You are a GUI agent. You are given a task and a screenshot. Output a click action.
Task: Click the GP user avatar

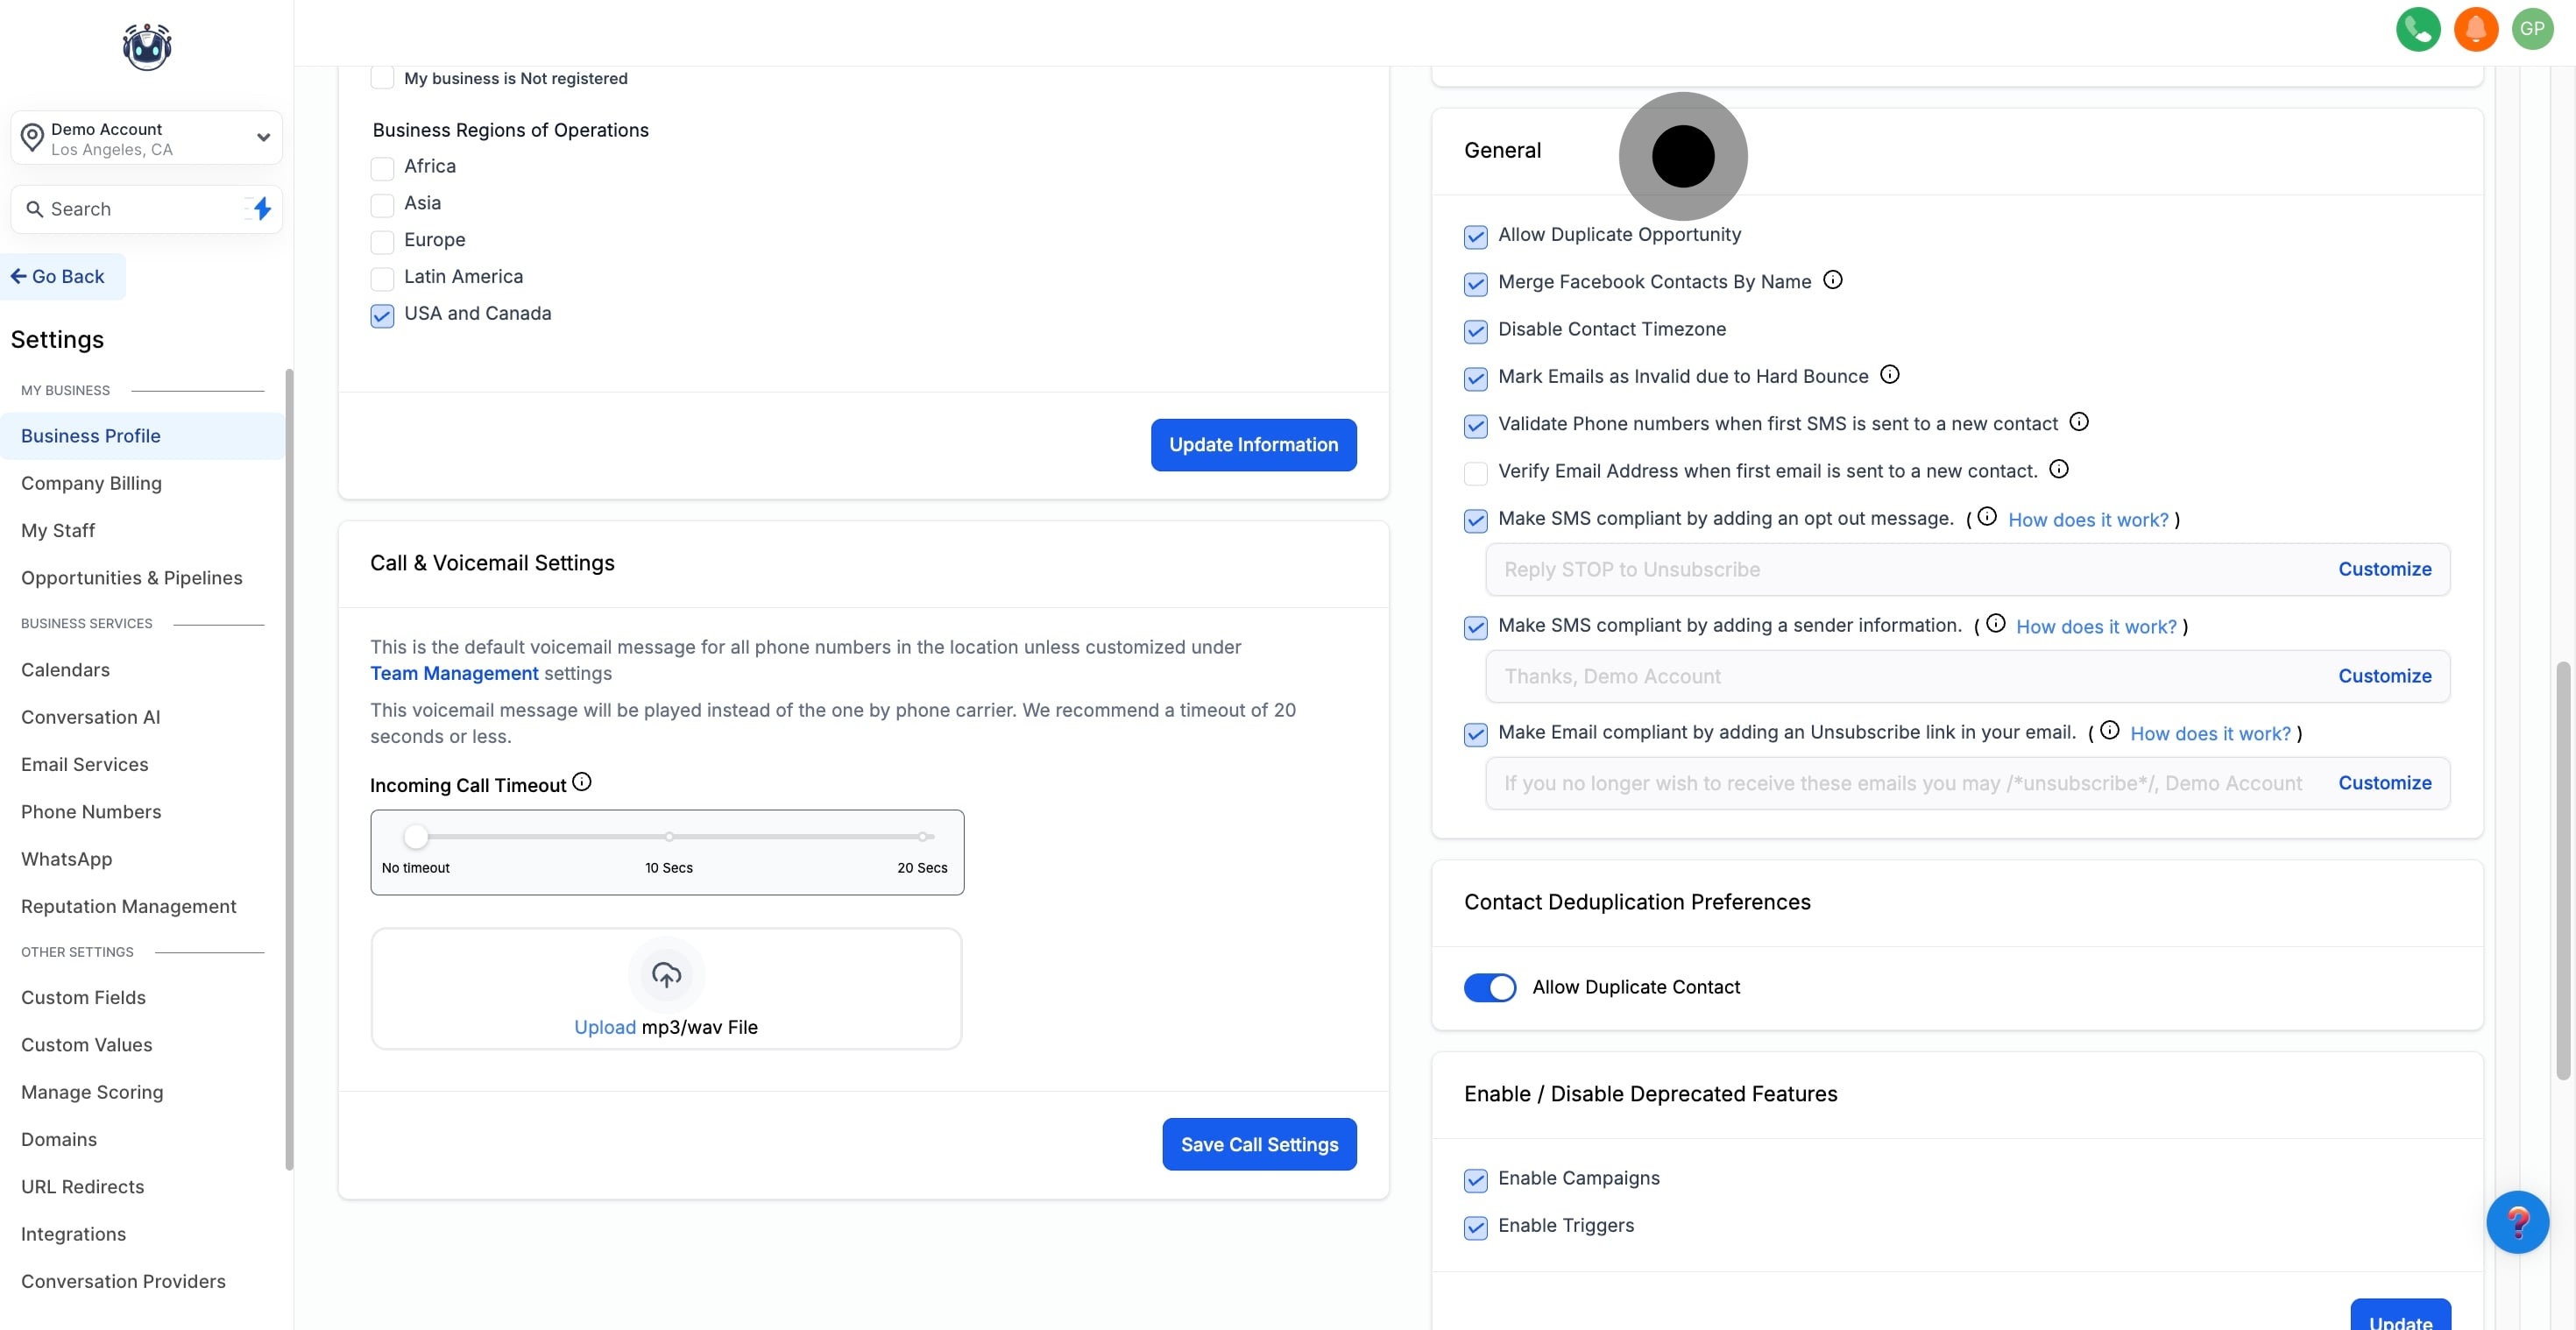[x=2532, y=29]
